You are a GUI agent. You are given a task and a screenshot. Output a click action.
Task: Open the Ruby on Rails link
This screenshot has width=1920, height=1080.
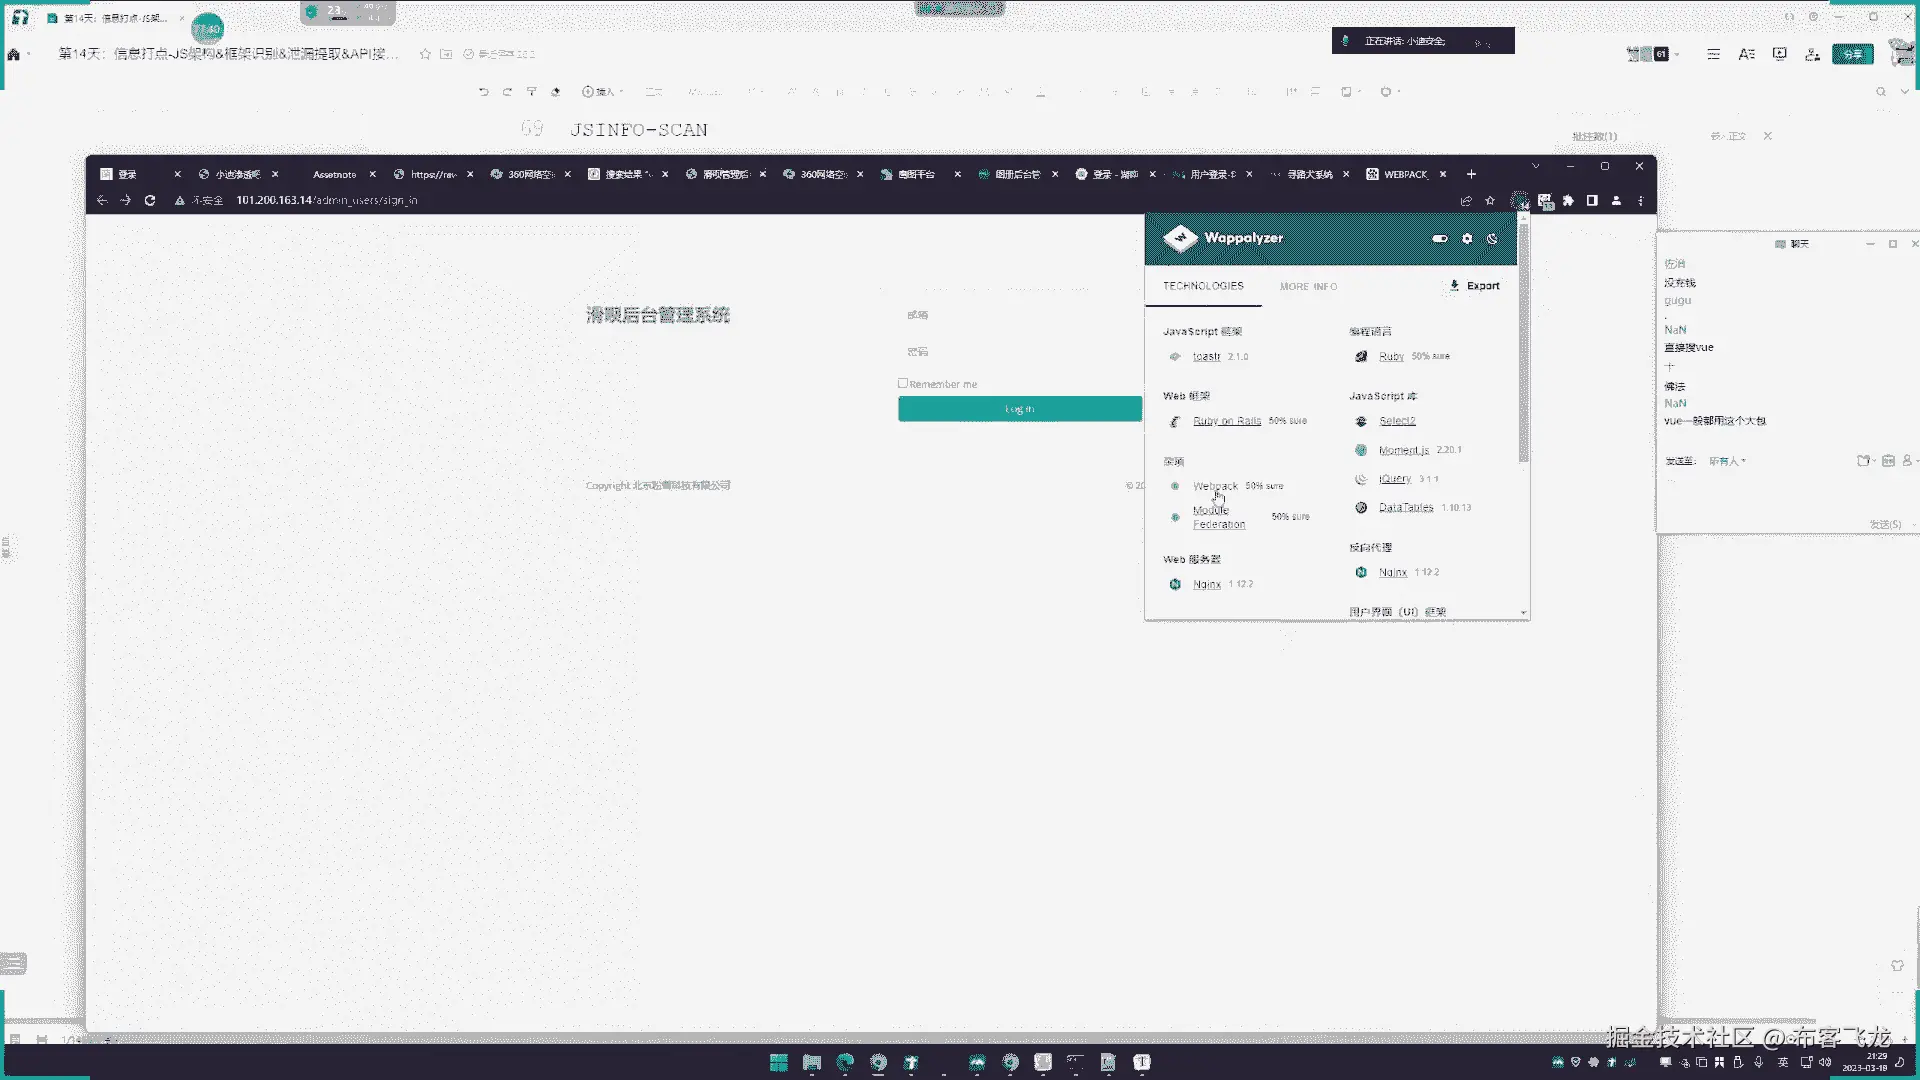(x=1226, y=421)
